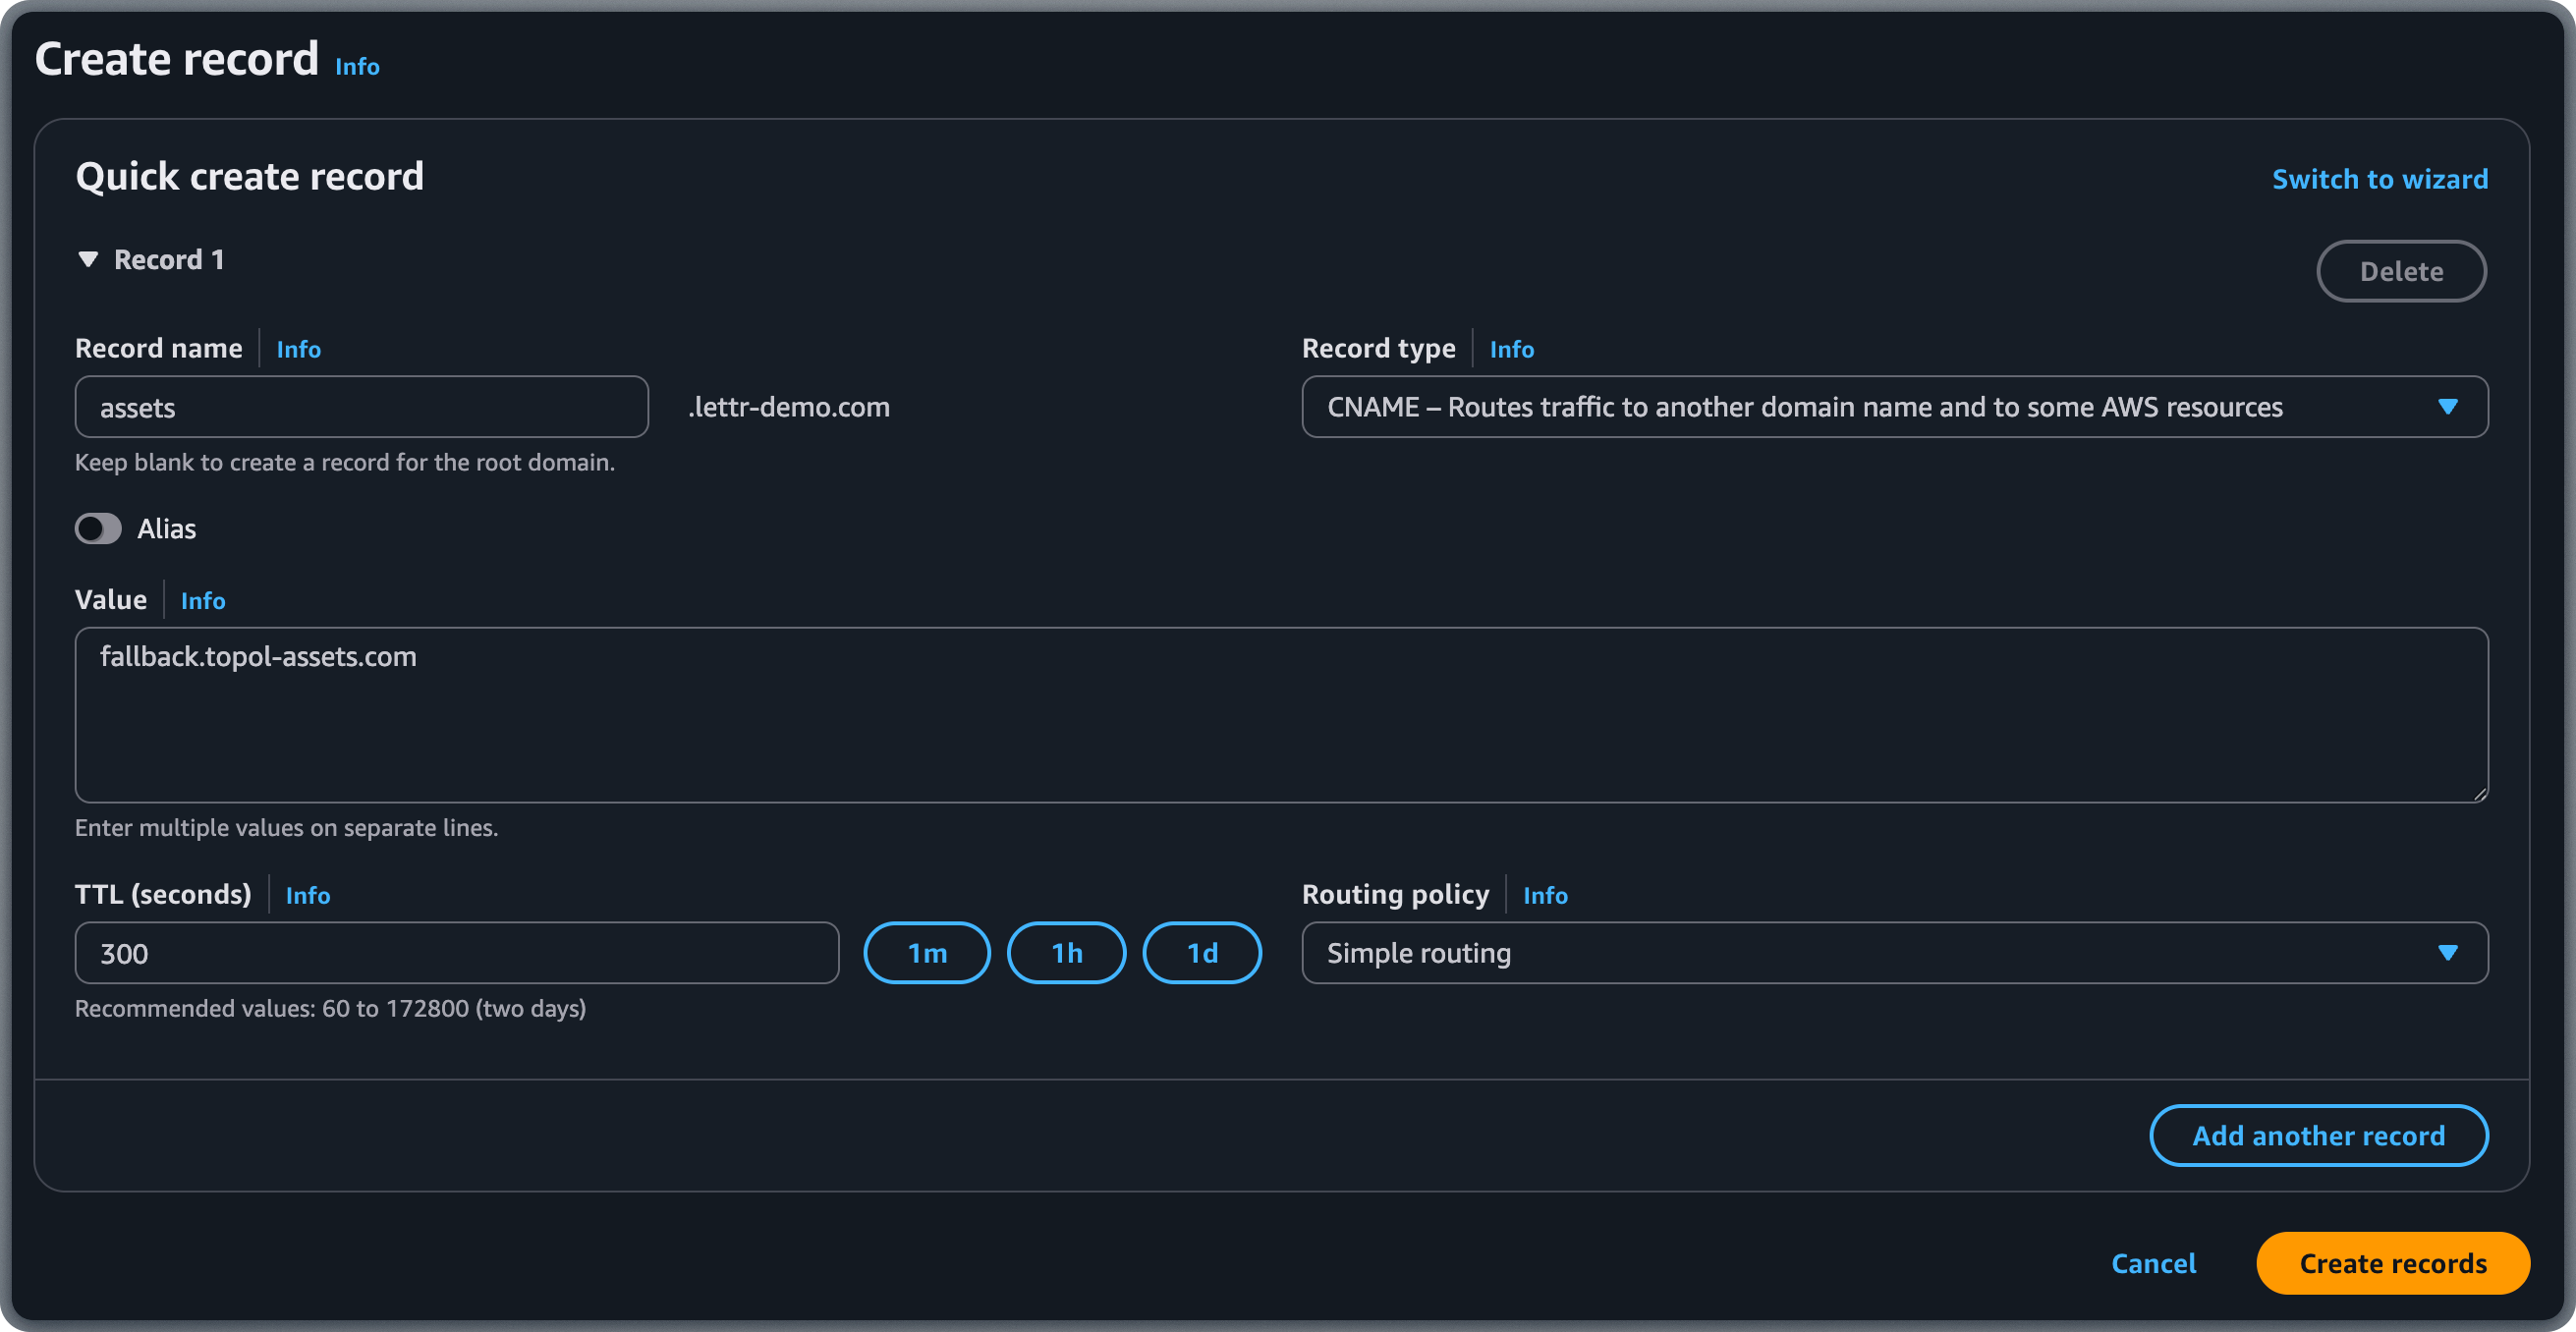Click Info beside the Record name label
This screenshot has height=1332, width=2576.
[x=298, y=348]
